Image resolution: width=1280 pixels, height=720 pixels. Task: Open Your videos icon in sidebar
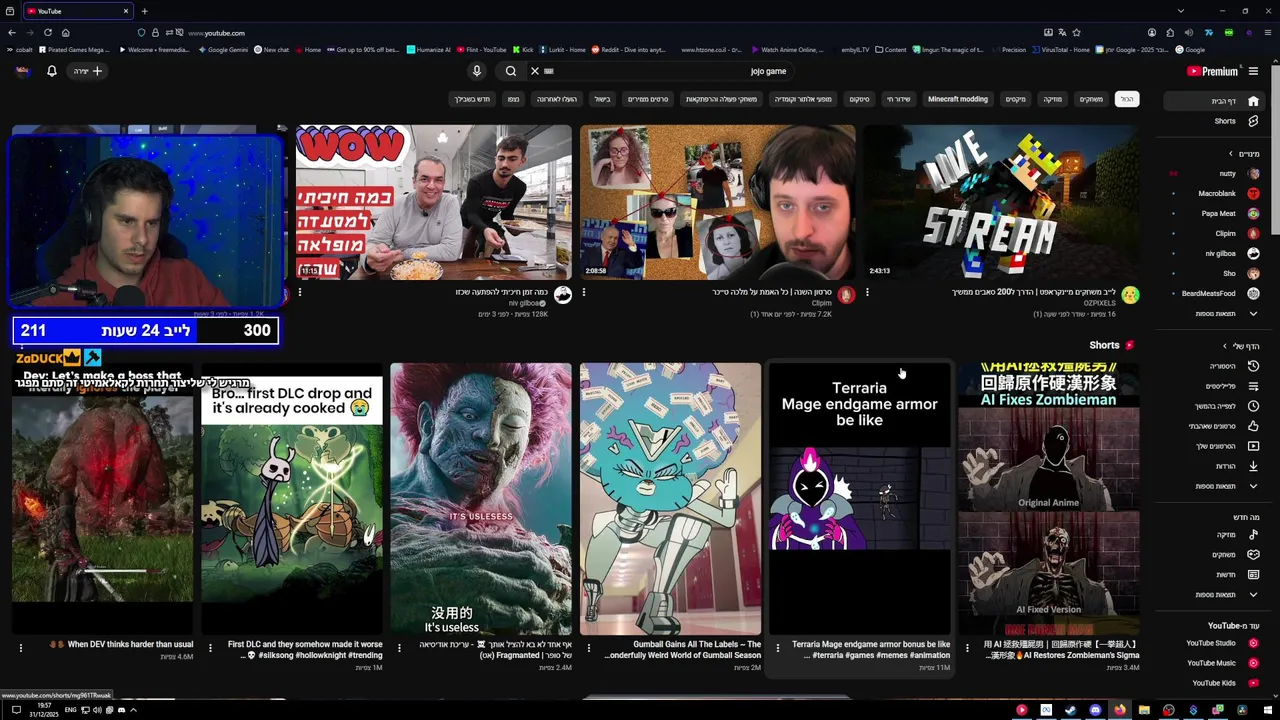[x=1253, y=446]
